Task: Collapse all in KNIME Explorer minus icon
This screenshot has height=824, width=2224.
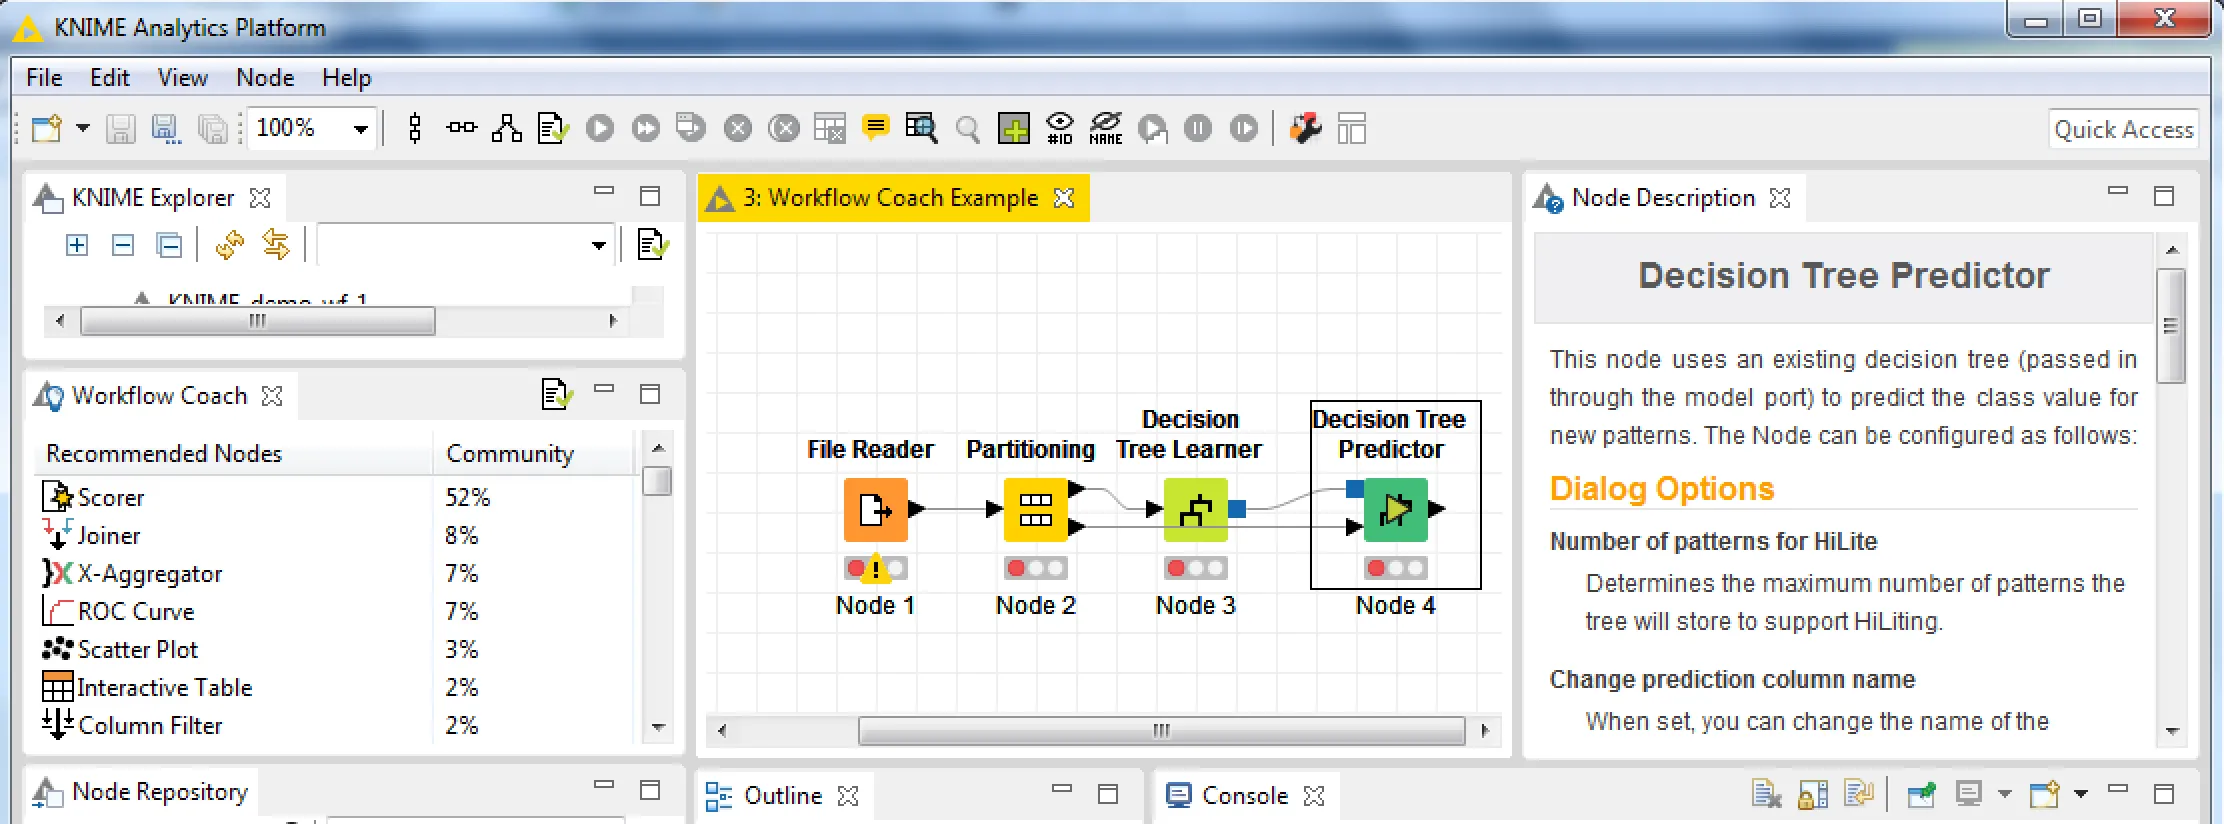Action: coord(123,245)
